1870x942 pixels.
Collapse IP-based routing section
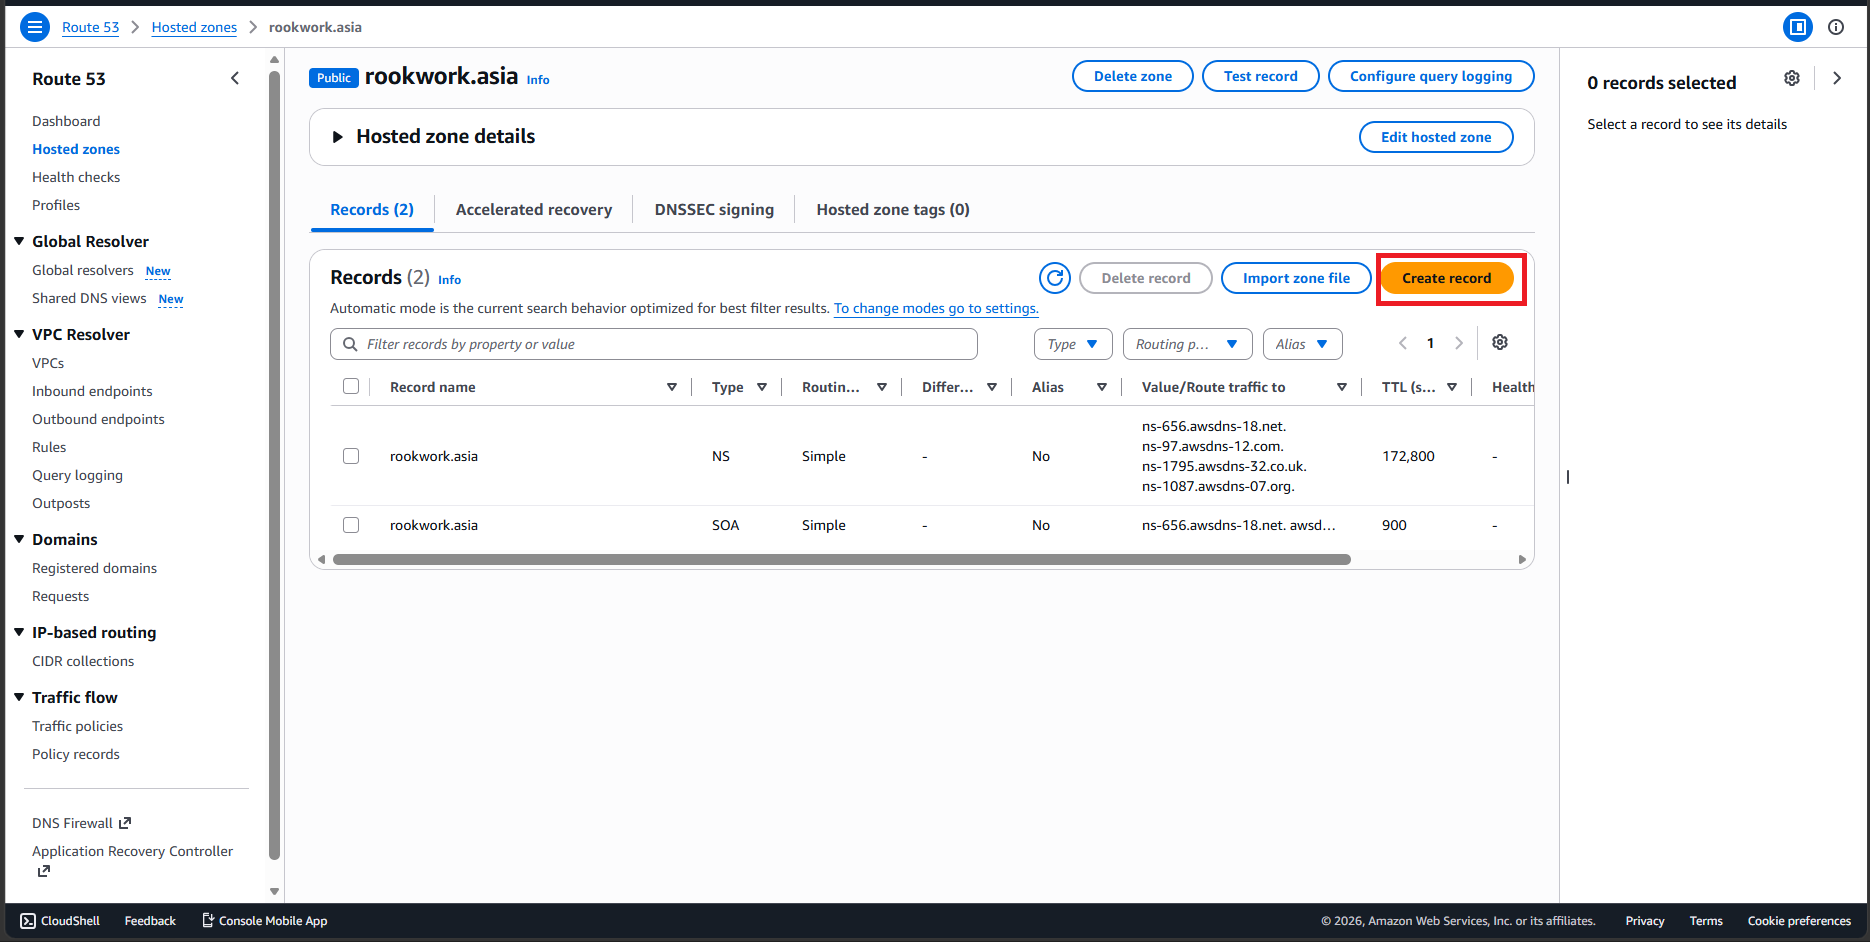click(19, 632)
